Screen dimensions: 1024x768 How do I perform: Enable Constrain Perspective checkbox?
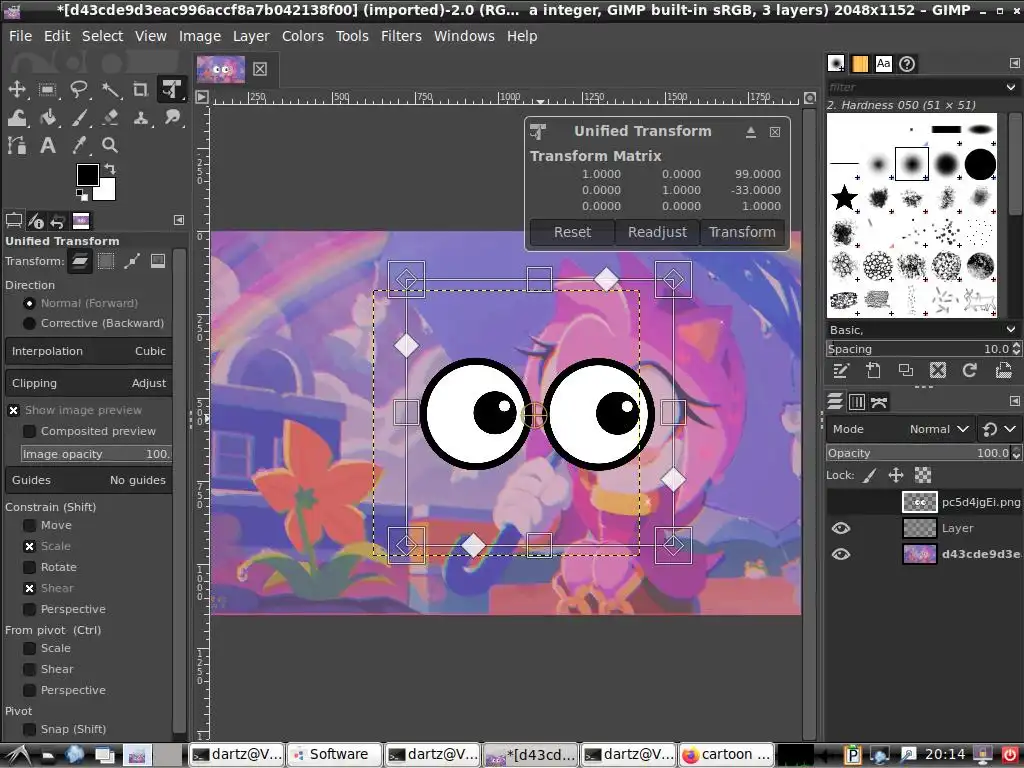(x=29, y=609)
